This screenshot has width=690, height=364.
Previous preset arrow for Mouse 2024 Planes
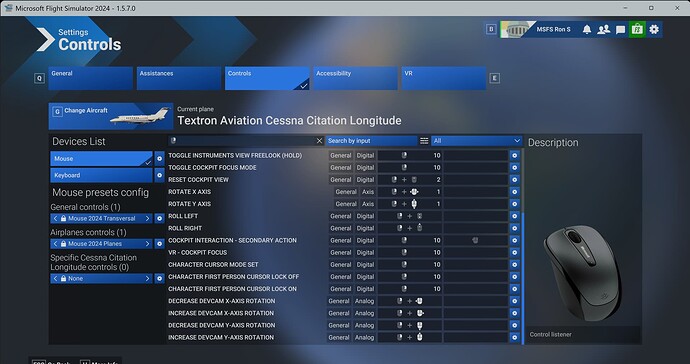coord(55,244)
